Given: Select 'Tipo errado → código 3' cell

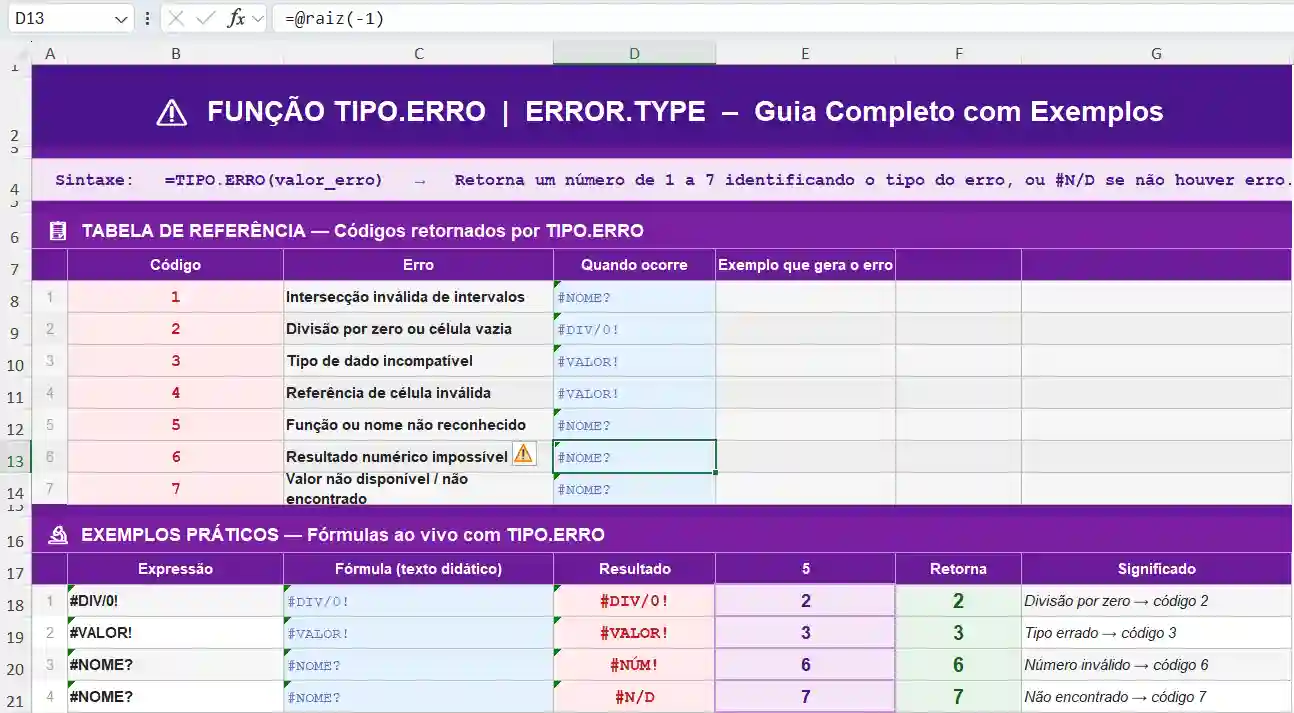Looking at the screenshot, I should (x=1157, y=633).
